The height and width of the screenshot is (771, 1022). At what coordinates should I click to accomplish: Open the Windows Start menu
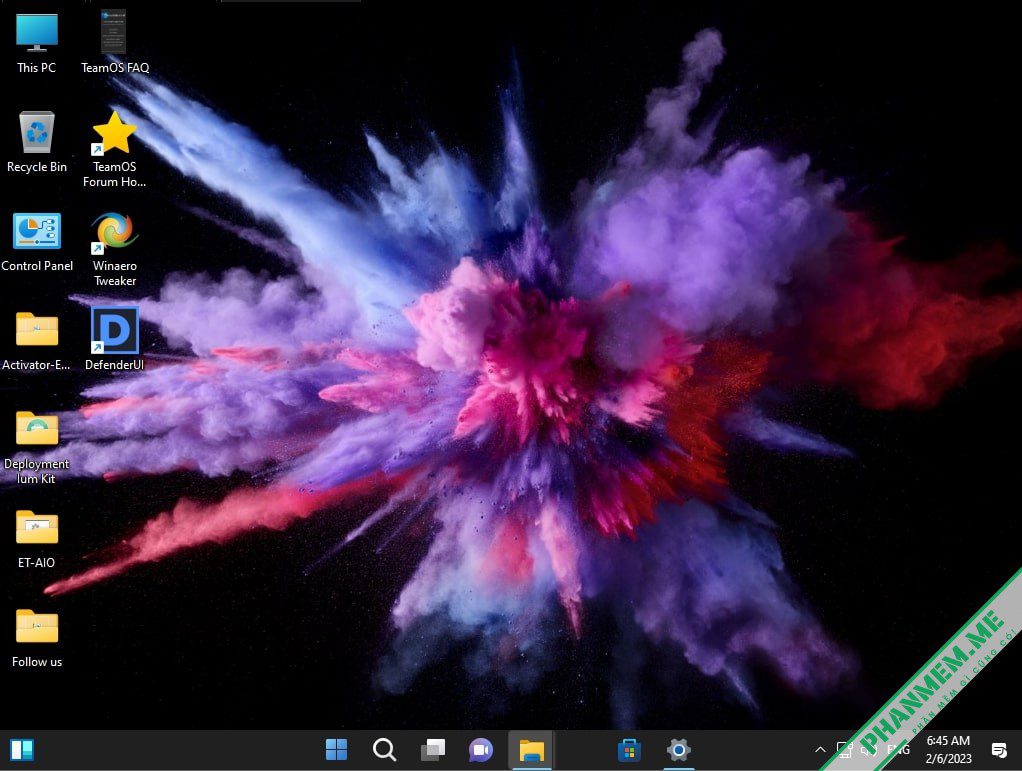pyautogui.click(x=336, y=750)
